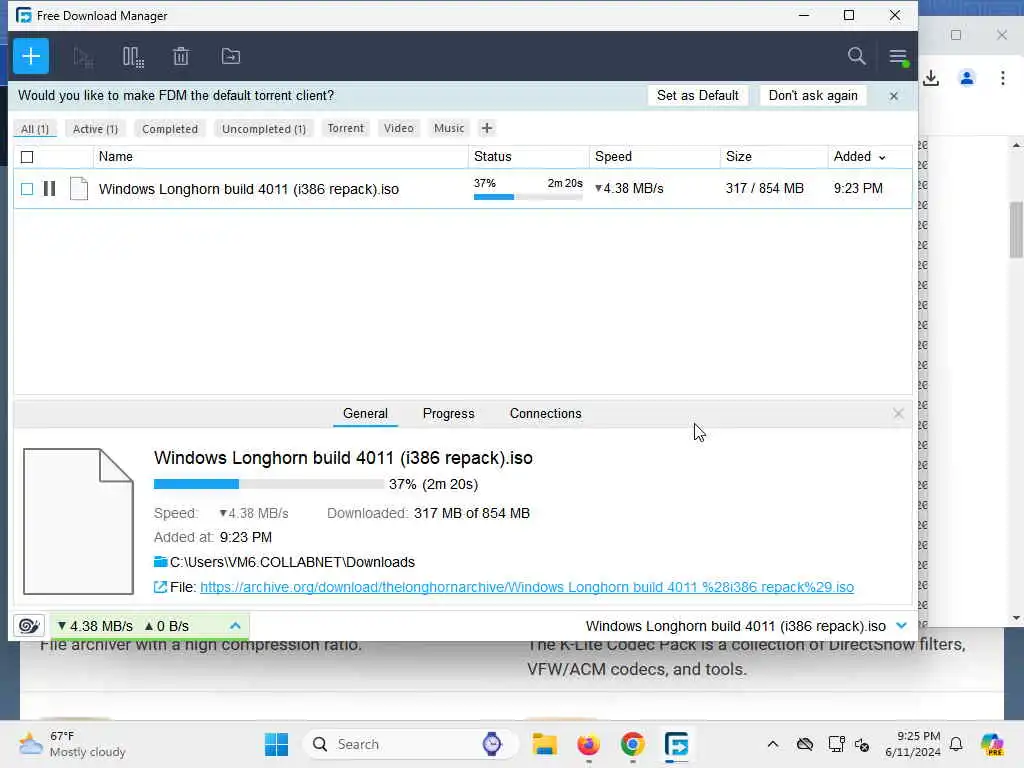Add a new filter tag with plus
The width and height of the screenshot is (1024, 768).
(x=487, y=128)
